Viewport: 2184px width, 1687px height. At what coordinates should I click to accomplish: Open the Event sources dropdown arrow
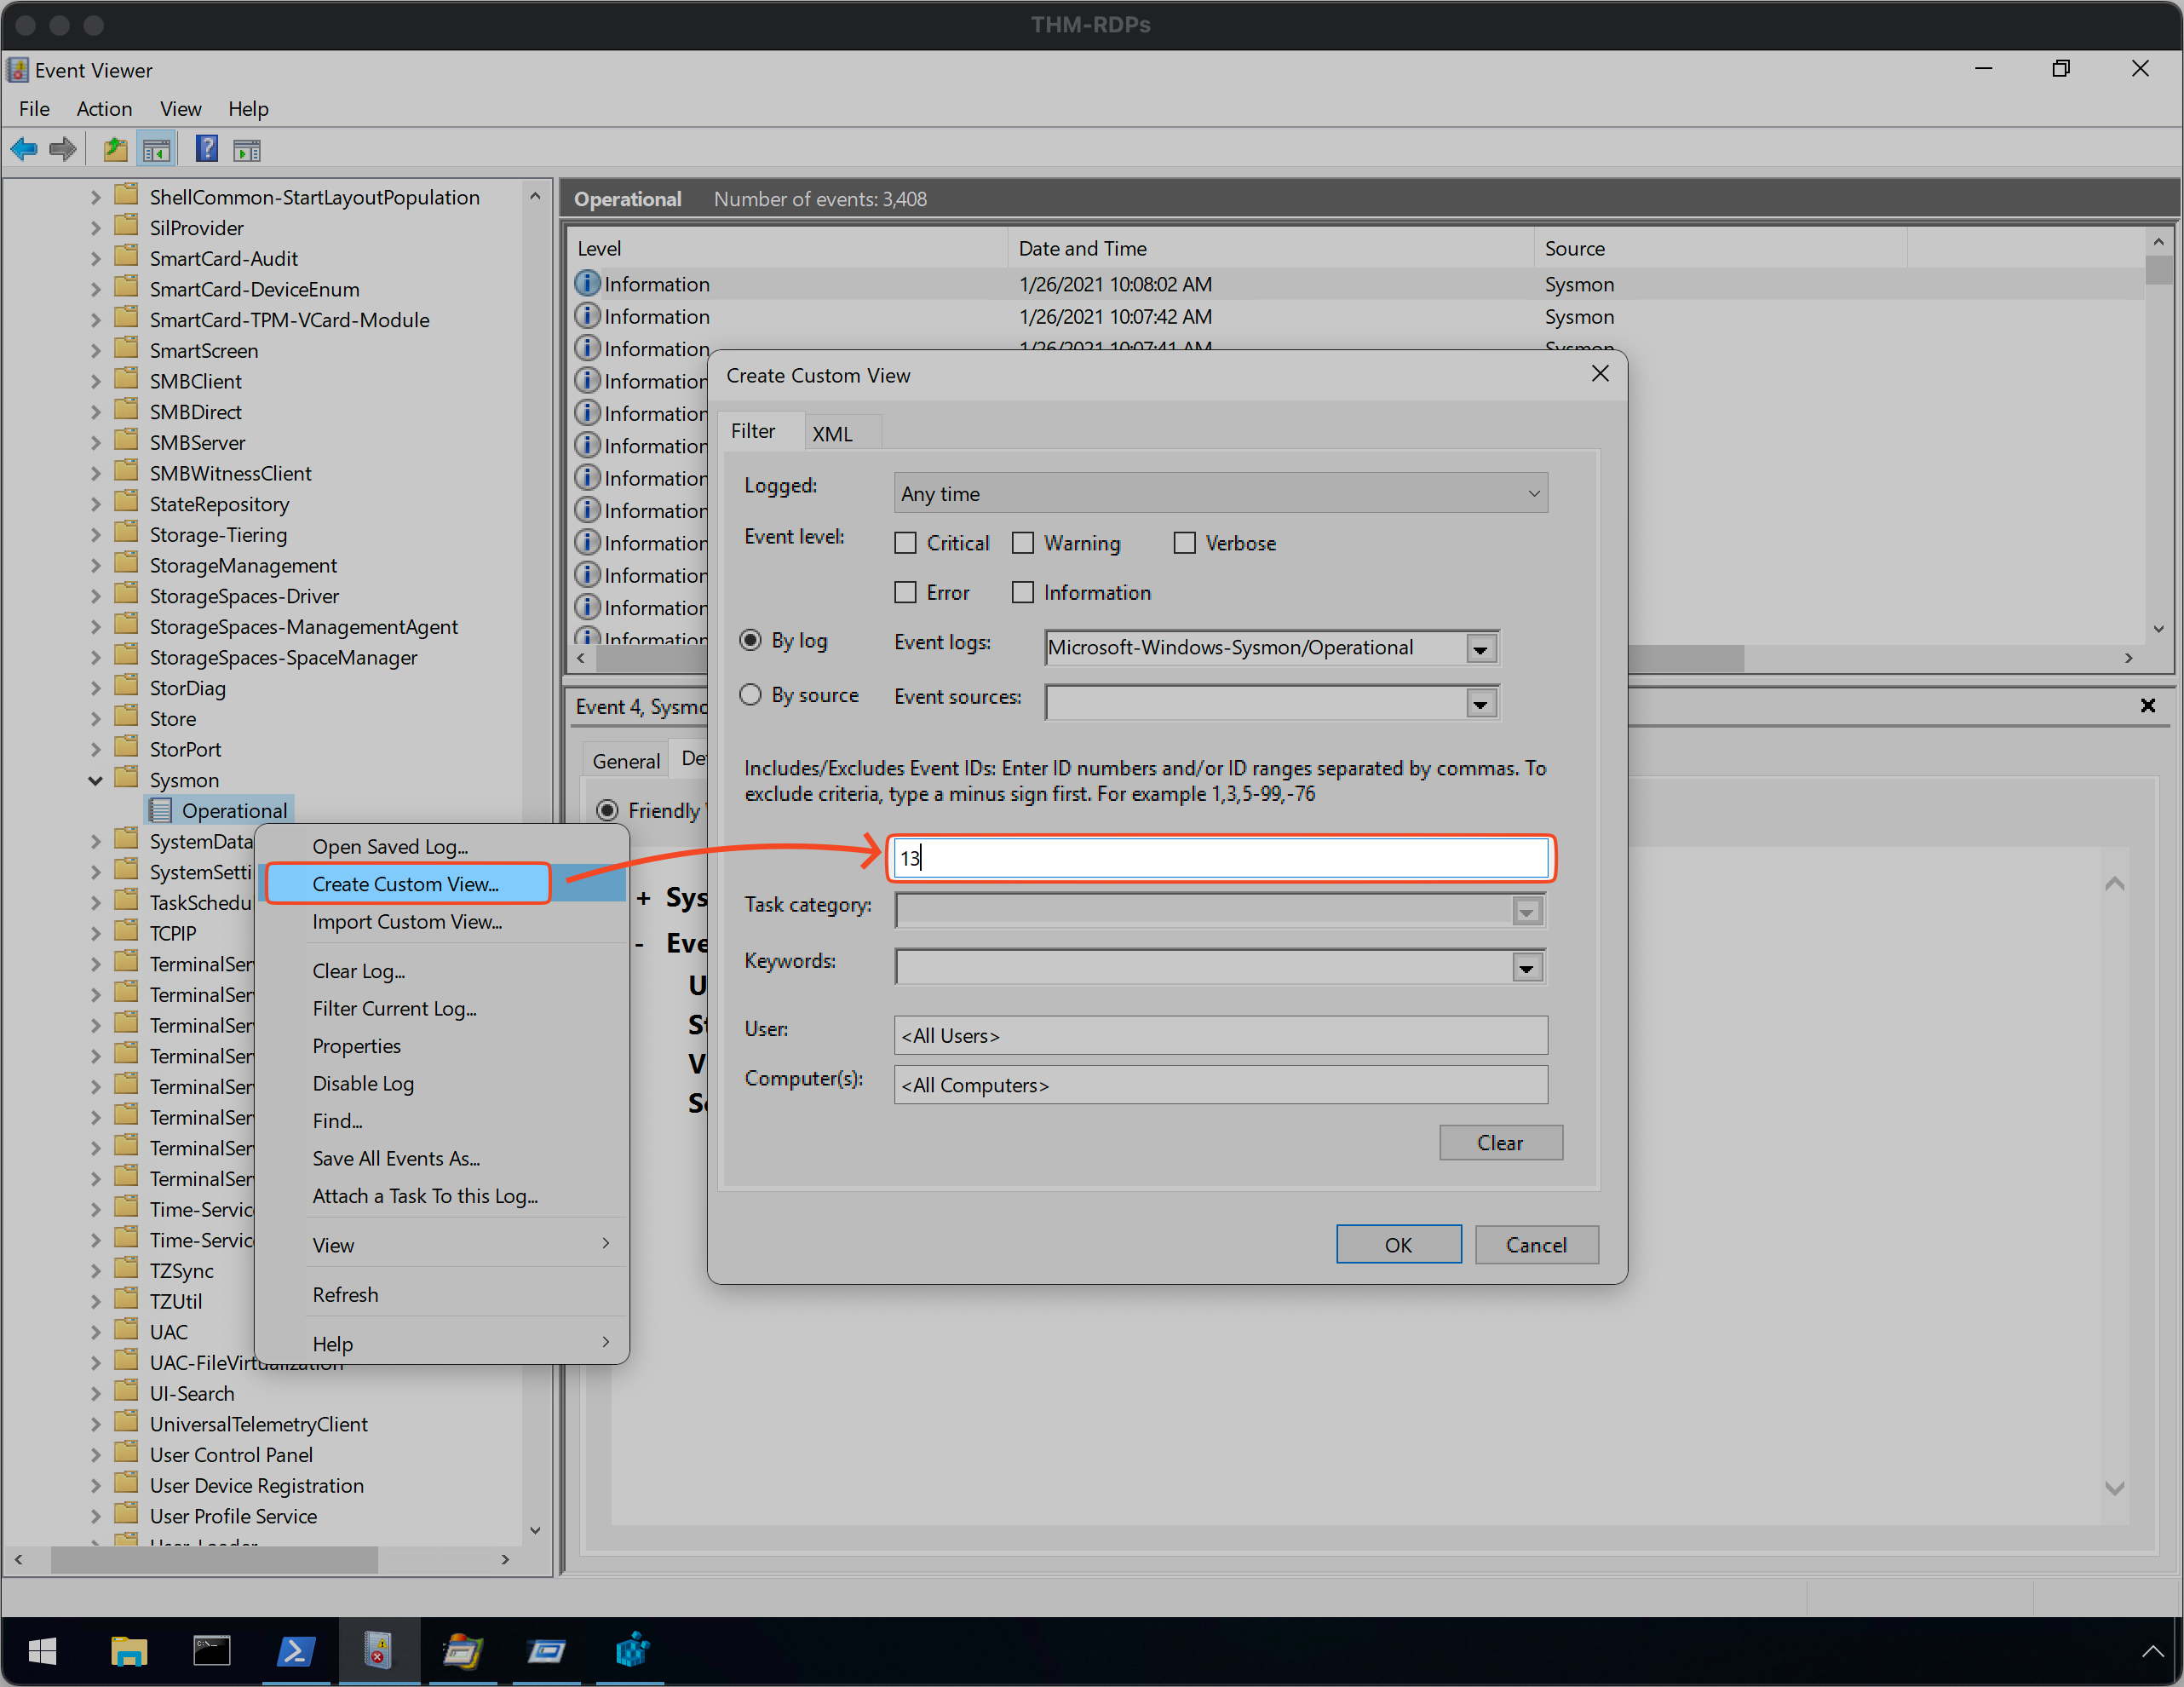click(x=1480, y=704)
